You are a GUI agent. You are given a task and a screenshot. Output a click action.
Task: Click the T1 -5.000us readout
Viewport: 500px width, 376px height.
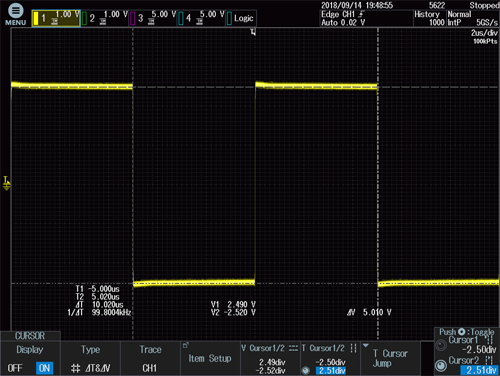[x=97, y=289]
